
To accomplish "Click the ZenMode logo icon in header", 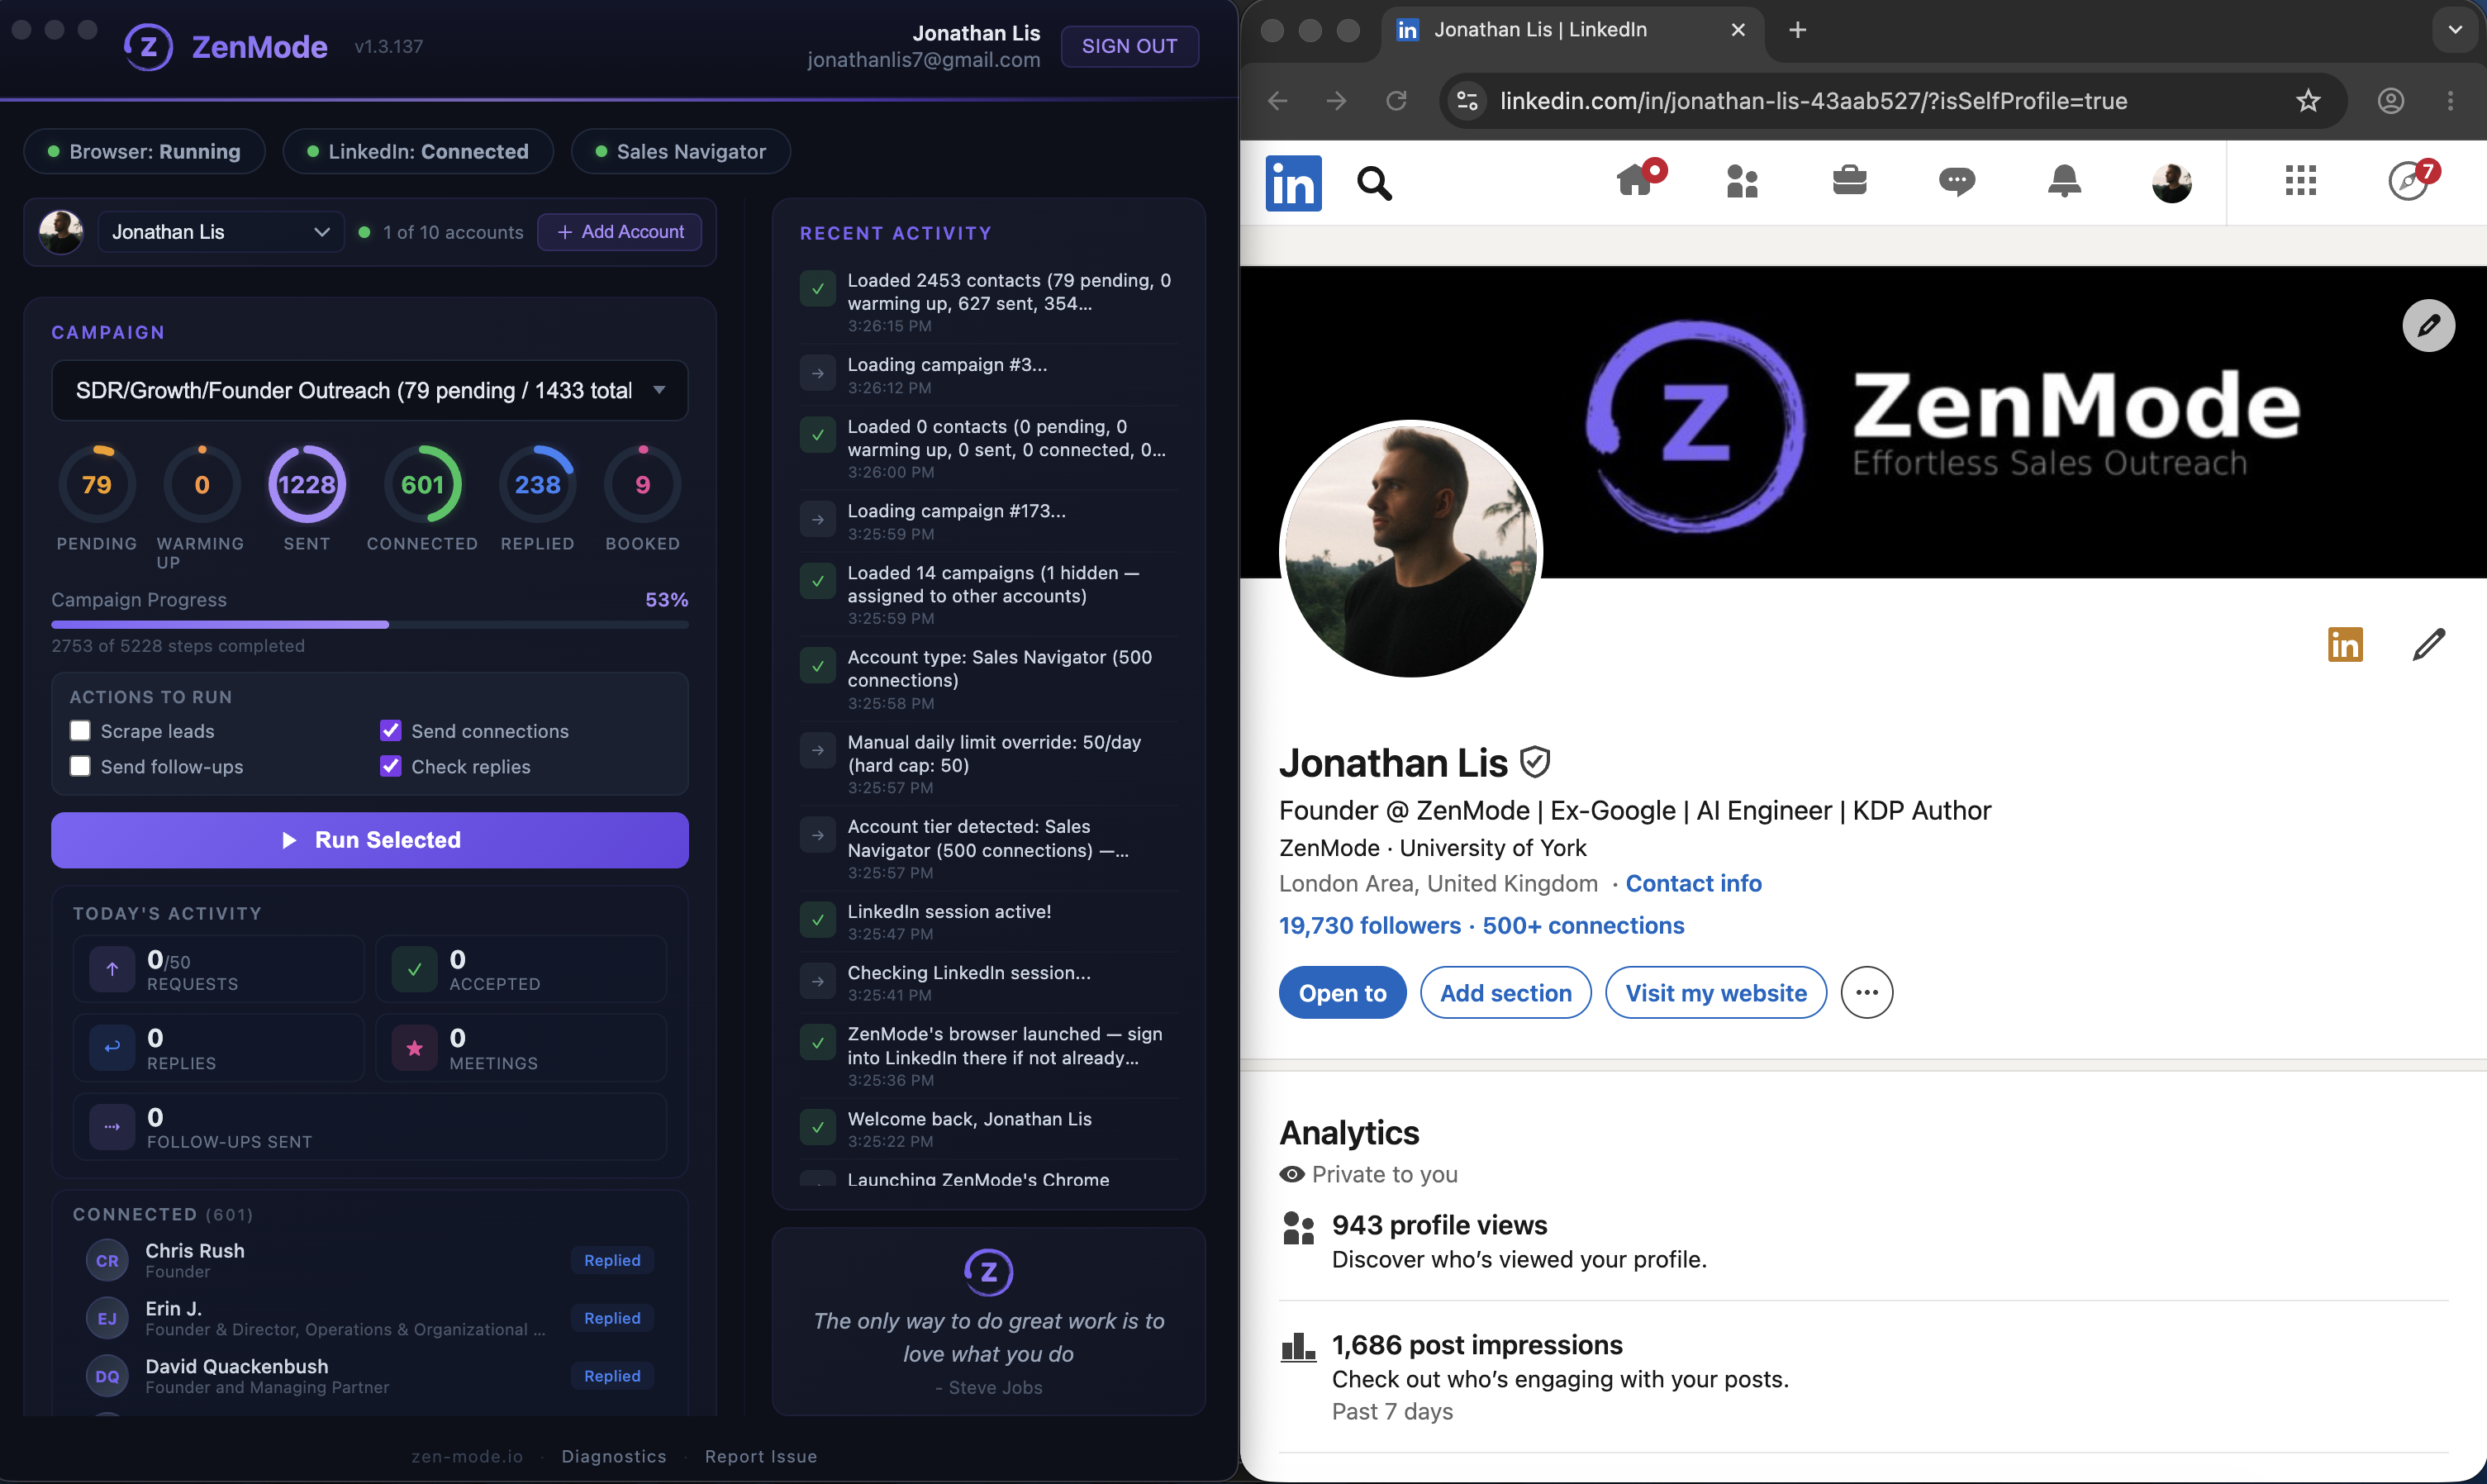I will pyautogui.click(x=148, y=47).
